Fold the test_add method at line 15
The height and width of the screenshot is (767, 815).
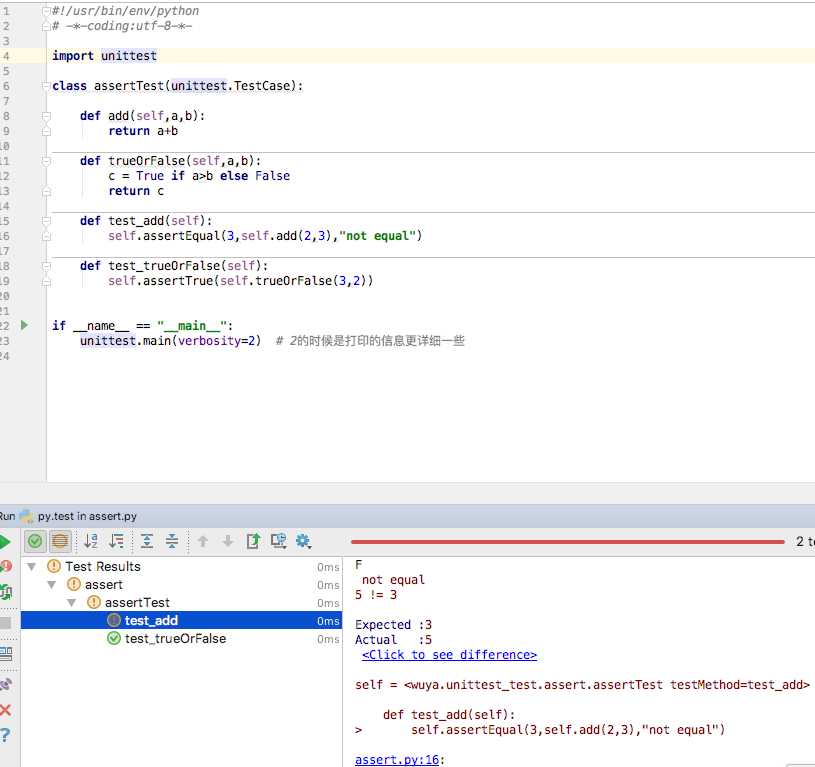point(46,221)
